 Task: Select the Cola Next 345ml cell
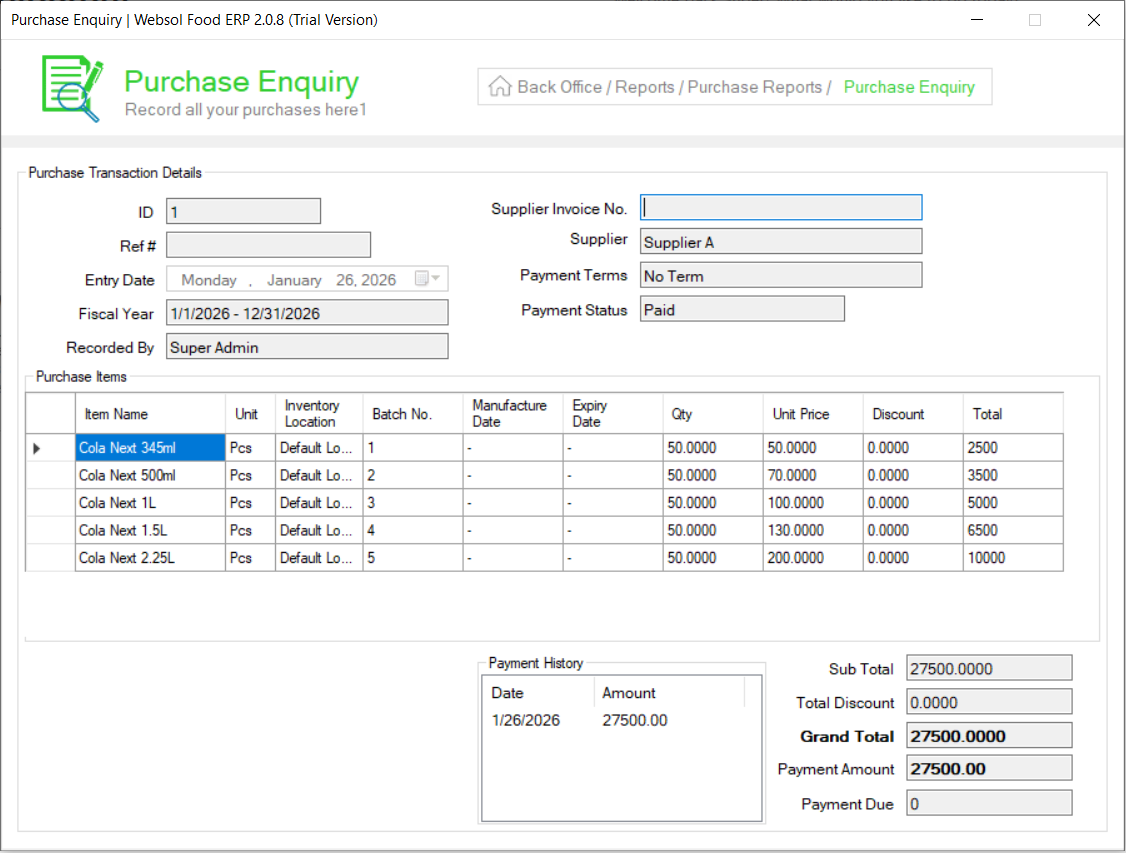[150, 448]
